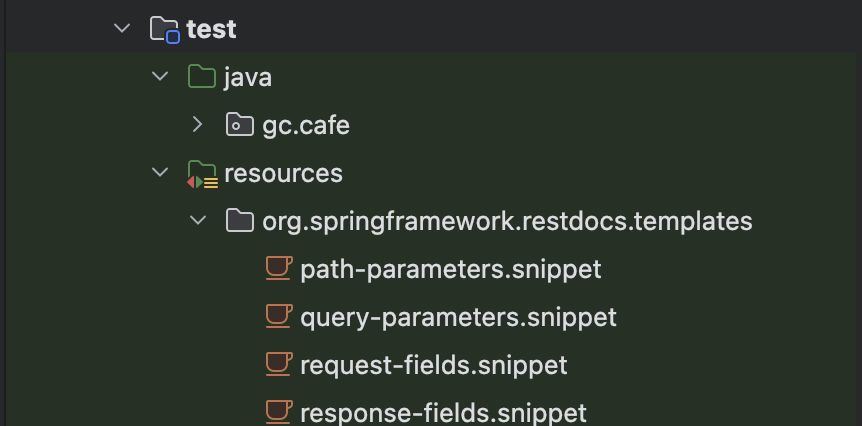Click the request-fields.snippet file icon
Viewport: 862px width, 426px height.
[x=278, y=364]
